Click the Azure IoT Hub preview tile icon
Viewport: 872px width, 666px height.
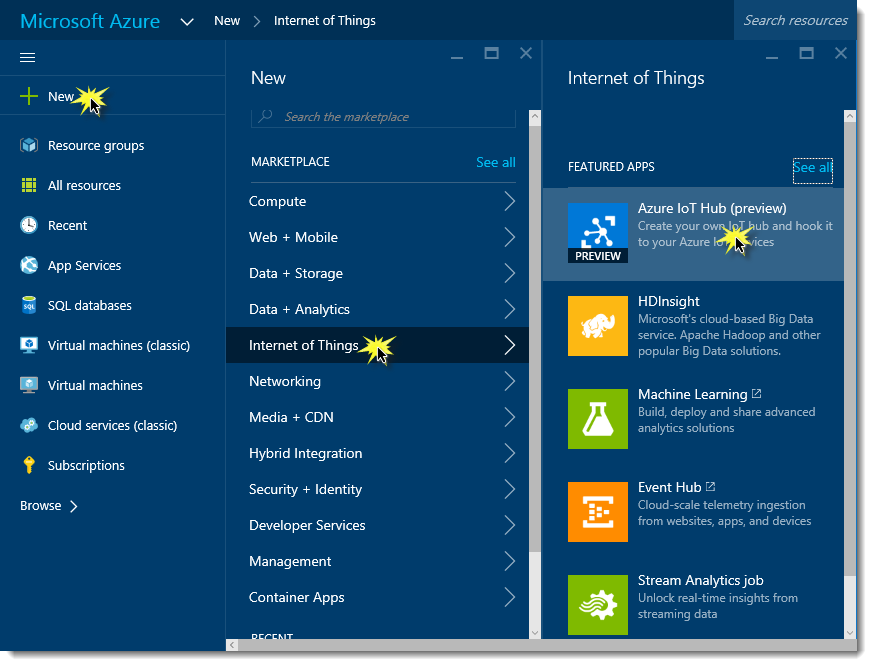click(x=598, y=233)
